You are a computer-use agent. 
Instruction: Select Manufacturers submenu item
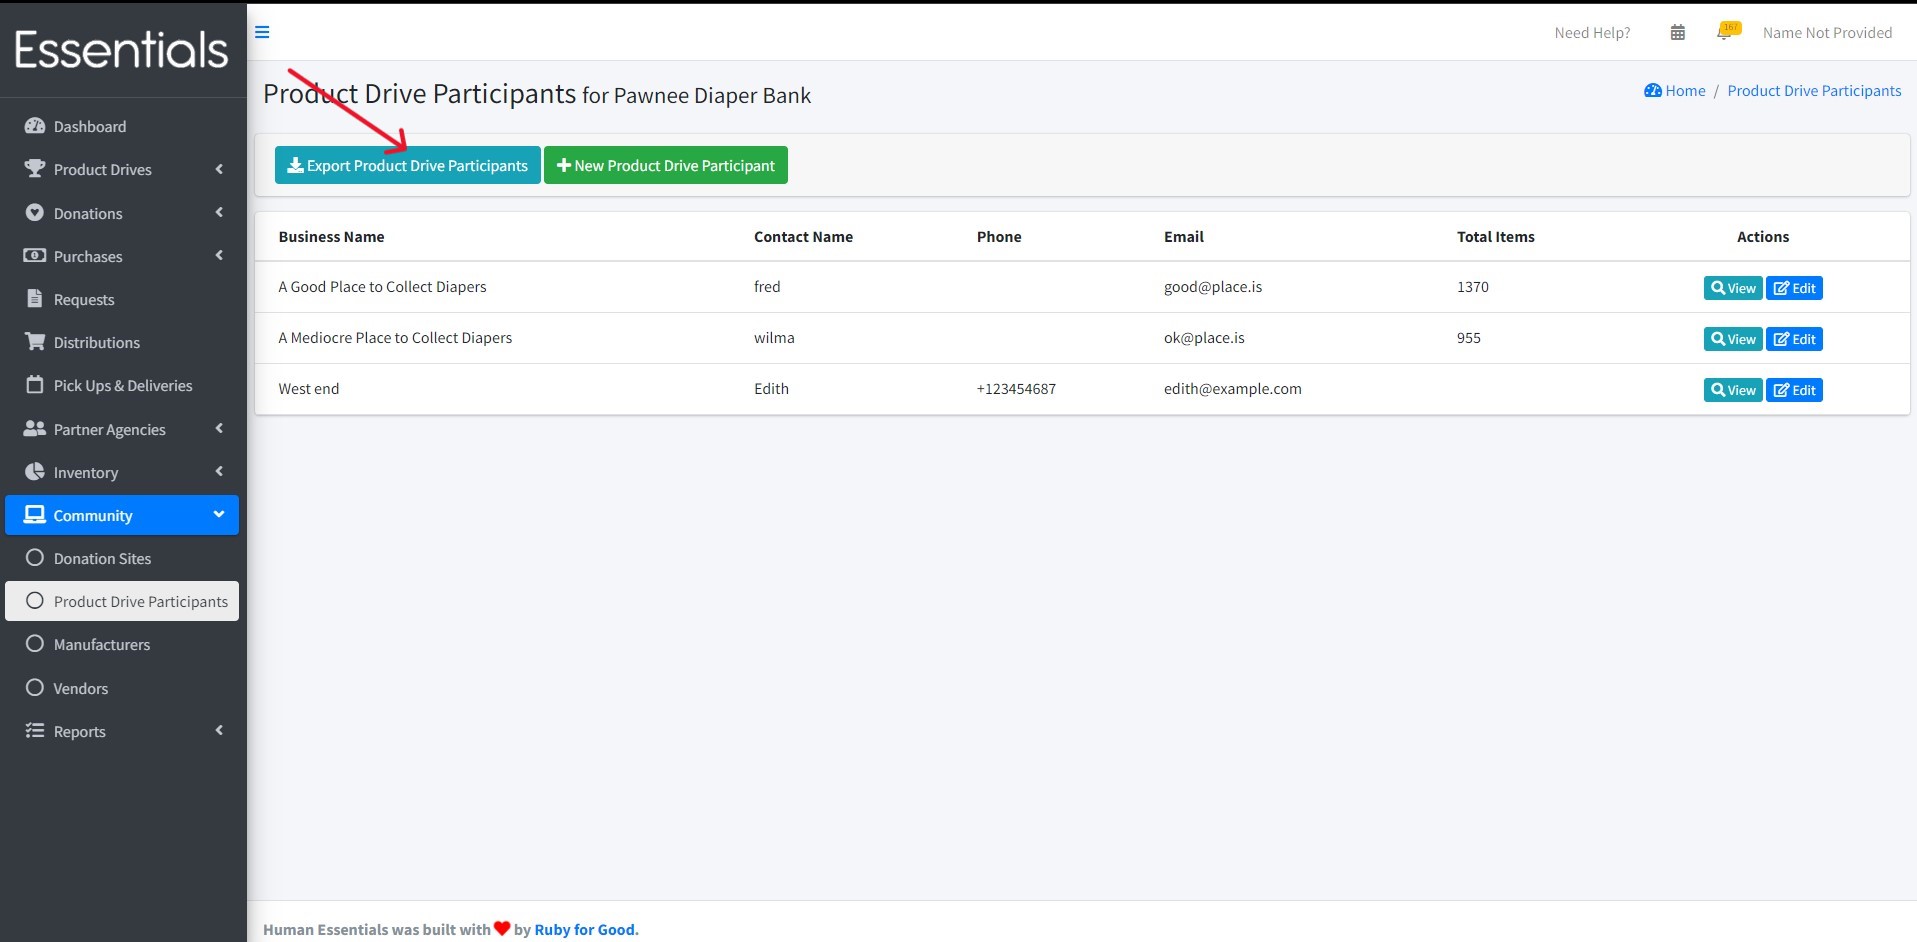[122, 644]
